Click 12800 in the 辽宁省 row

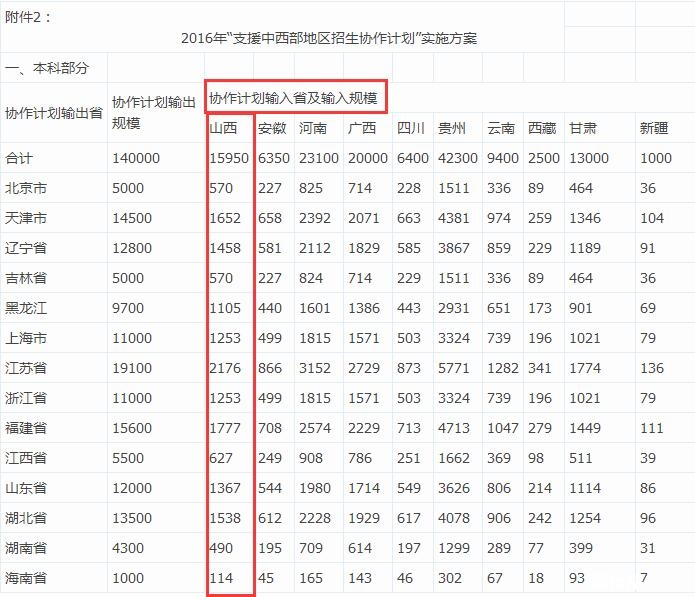pyautogui.click(x=132, y=248)
